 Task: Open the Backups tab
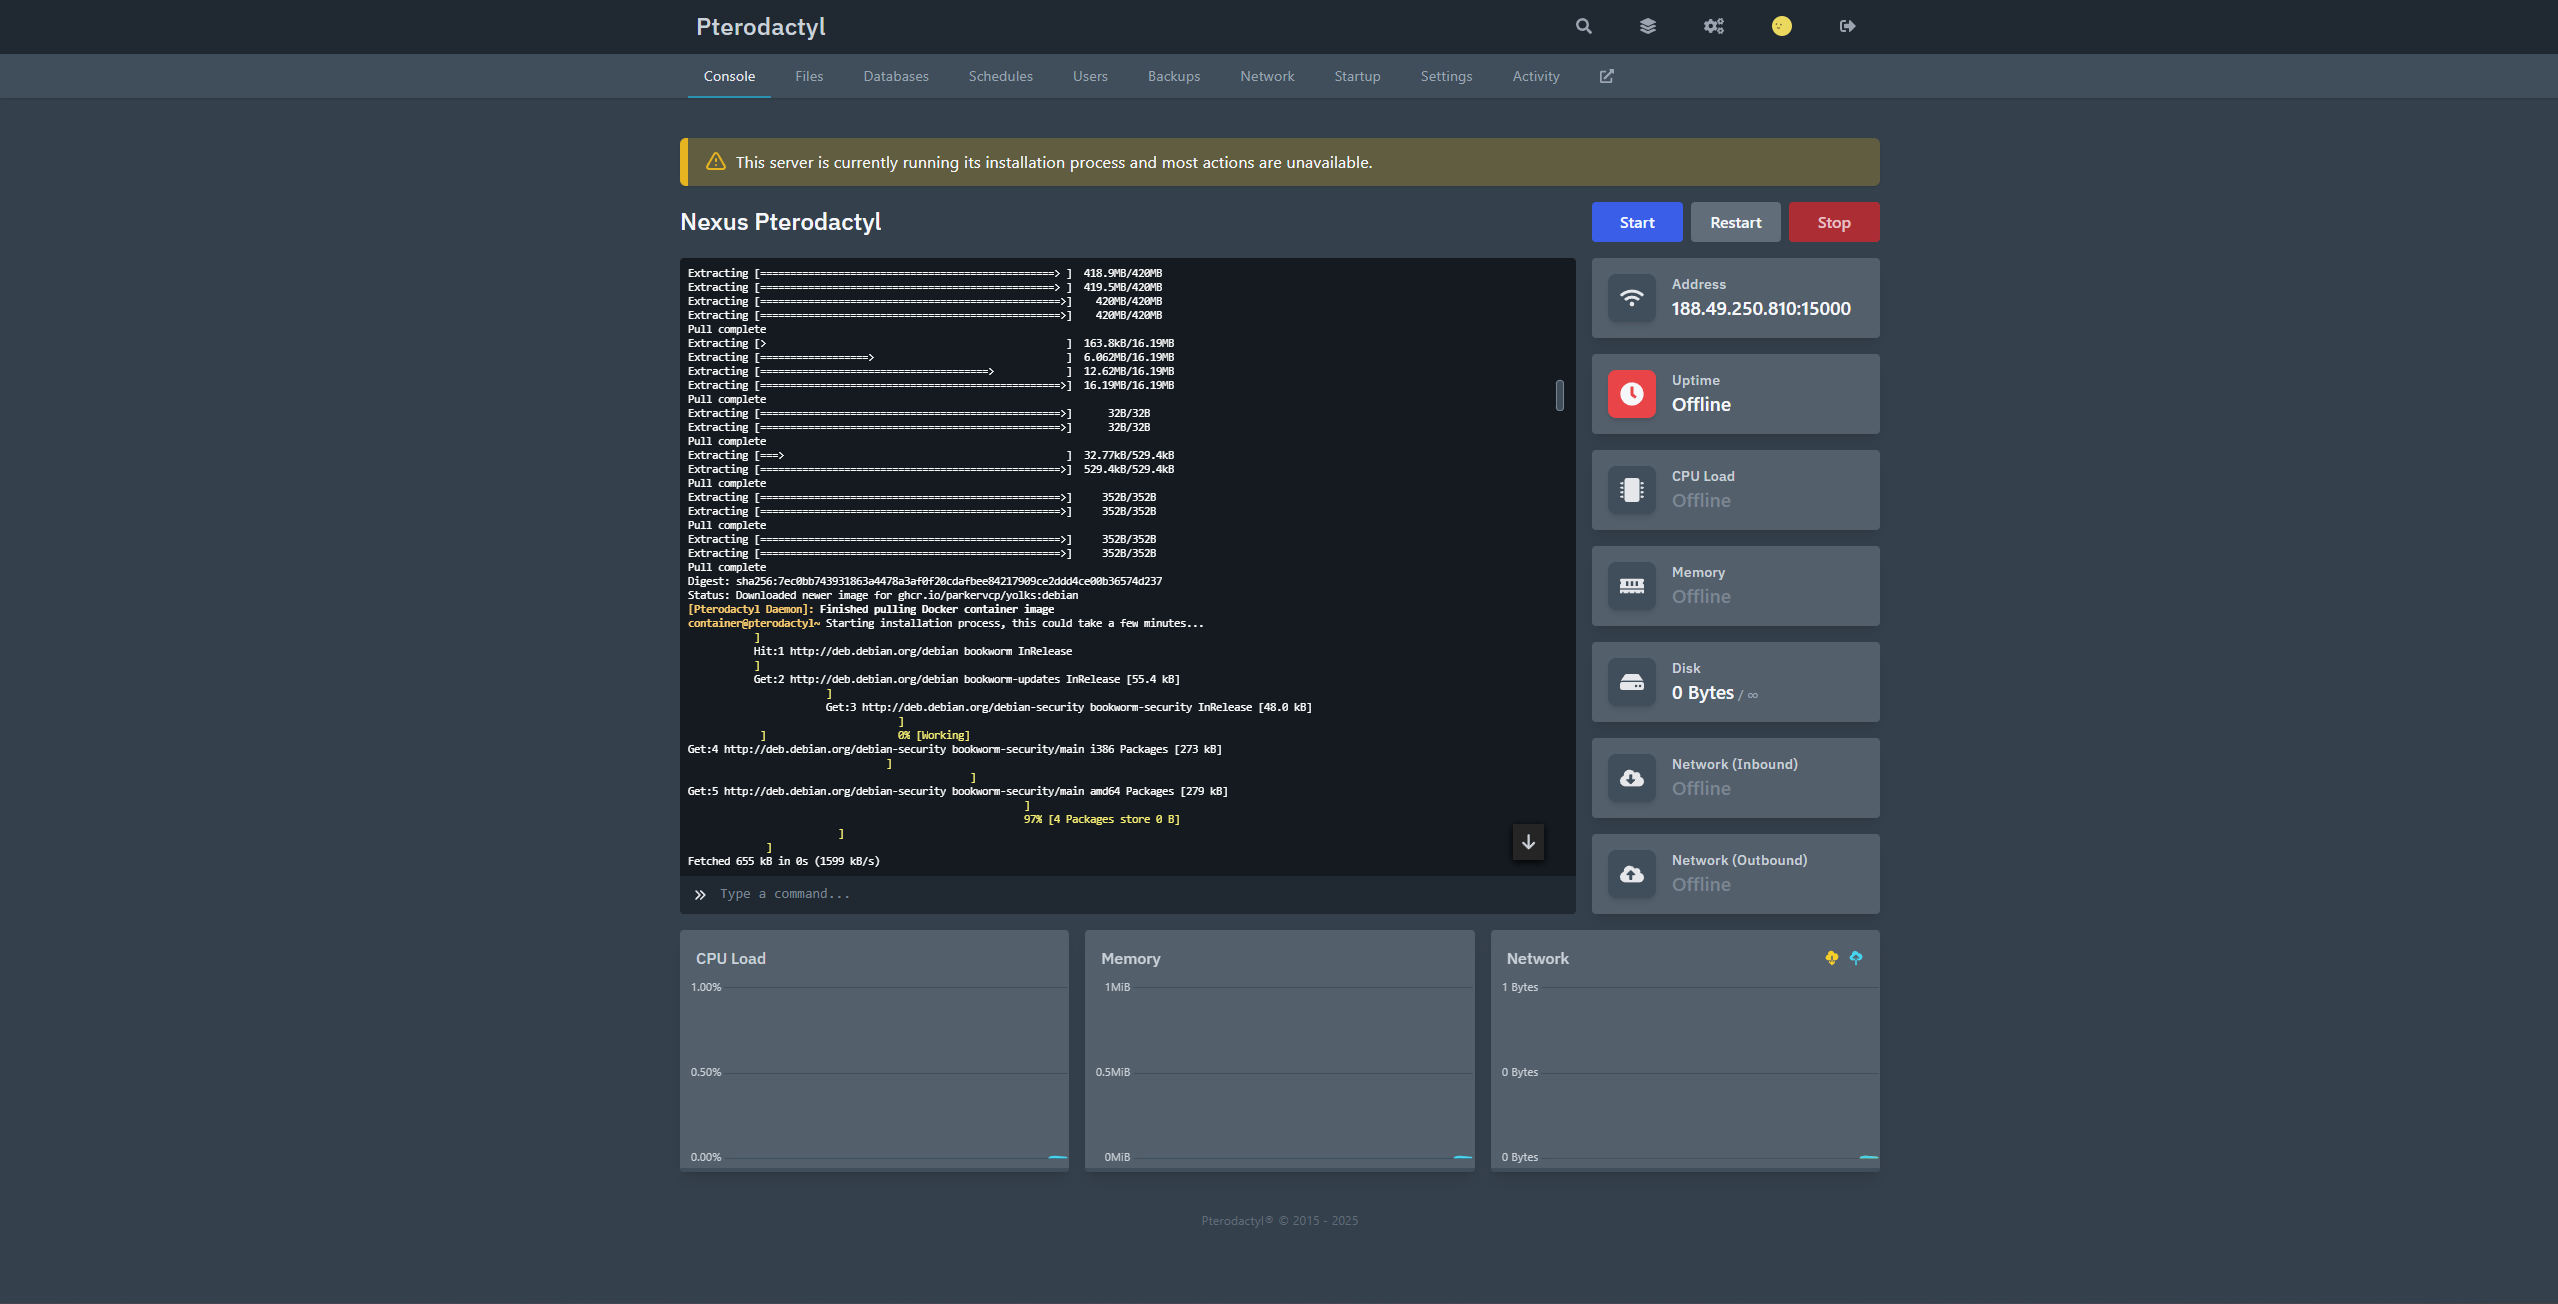tap(1174, 76)
